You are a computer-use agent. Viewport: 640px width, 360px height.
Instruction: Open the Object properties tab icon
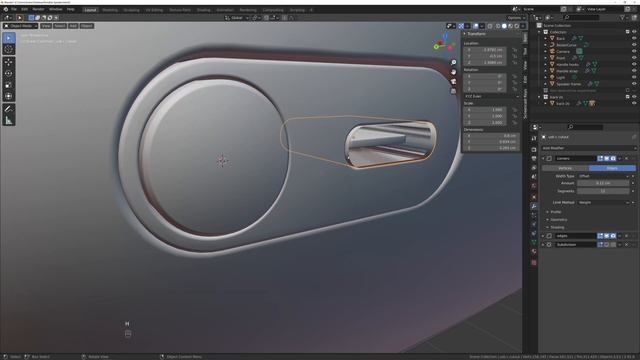534,197
